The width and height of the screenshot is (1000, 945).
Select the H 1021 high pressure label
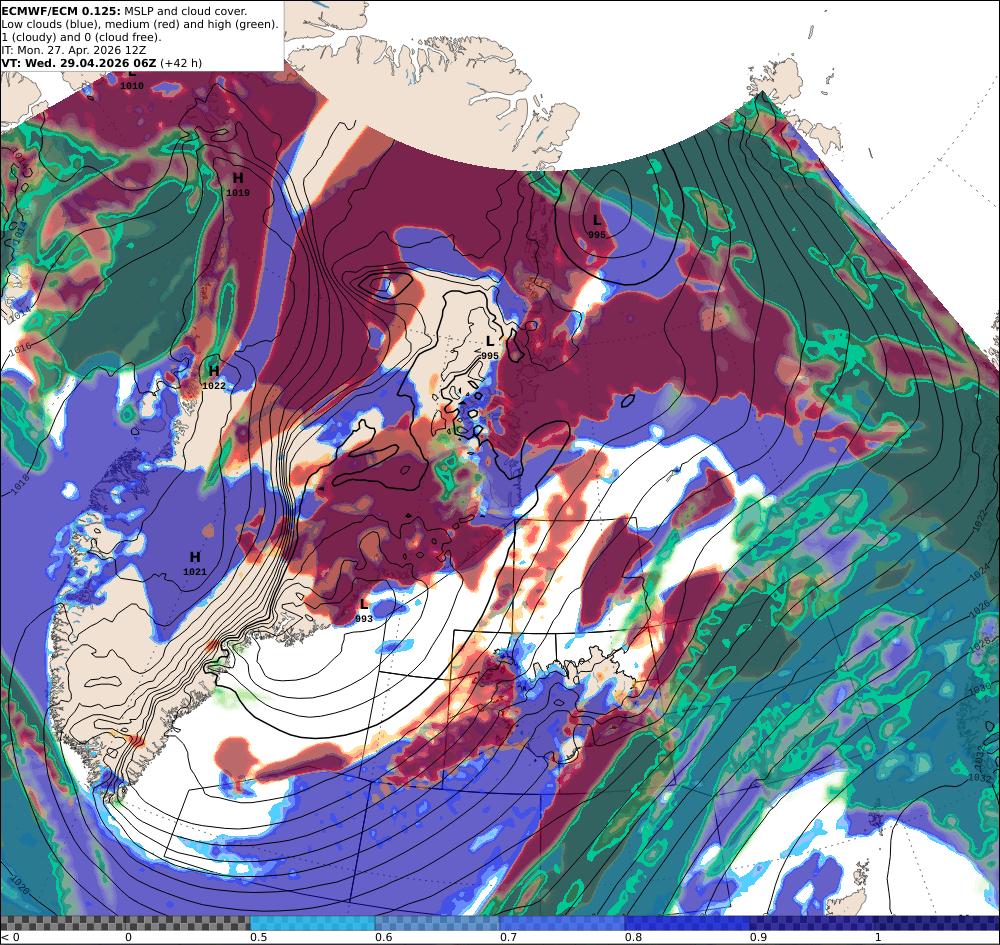[x=195, y=564]
